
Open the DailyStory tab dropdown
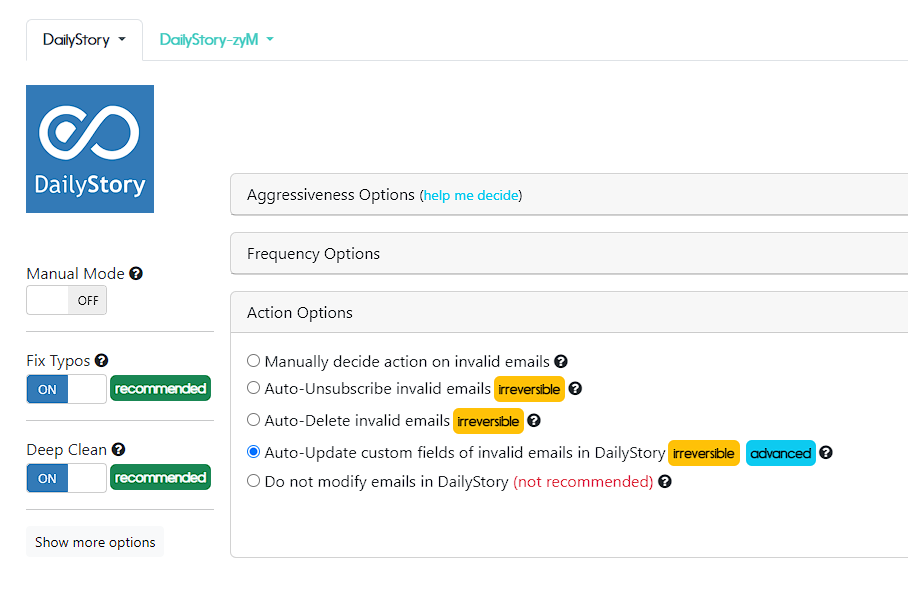85,40
